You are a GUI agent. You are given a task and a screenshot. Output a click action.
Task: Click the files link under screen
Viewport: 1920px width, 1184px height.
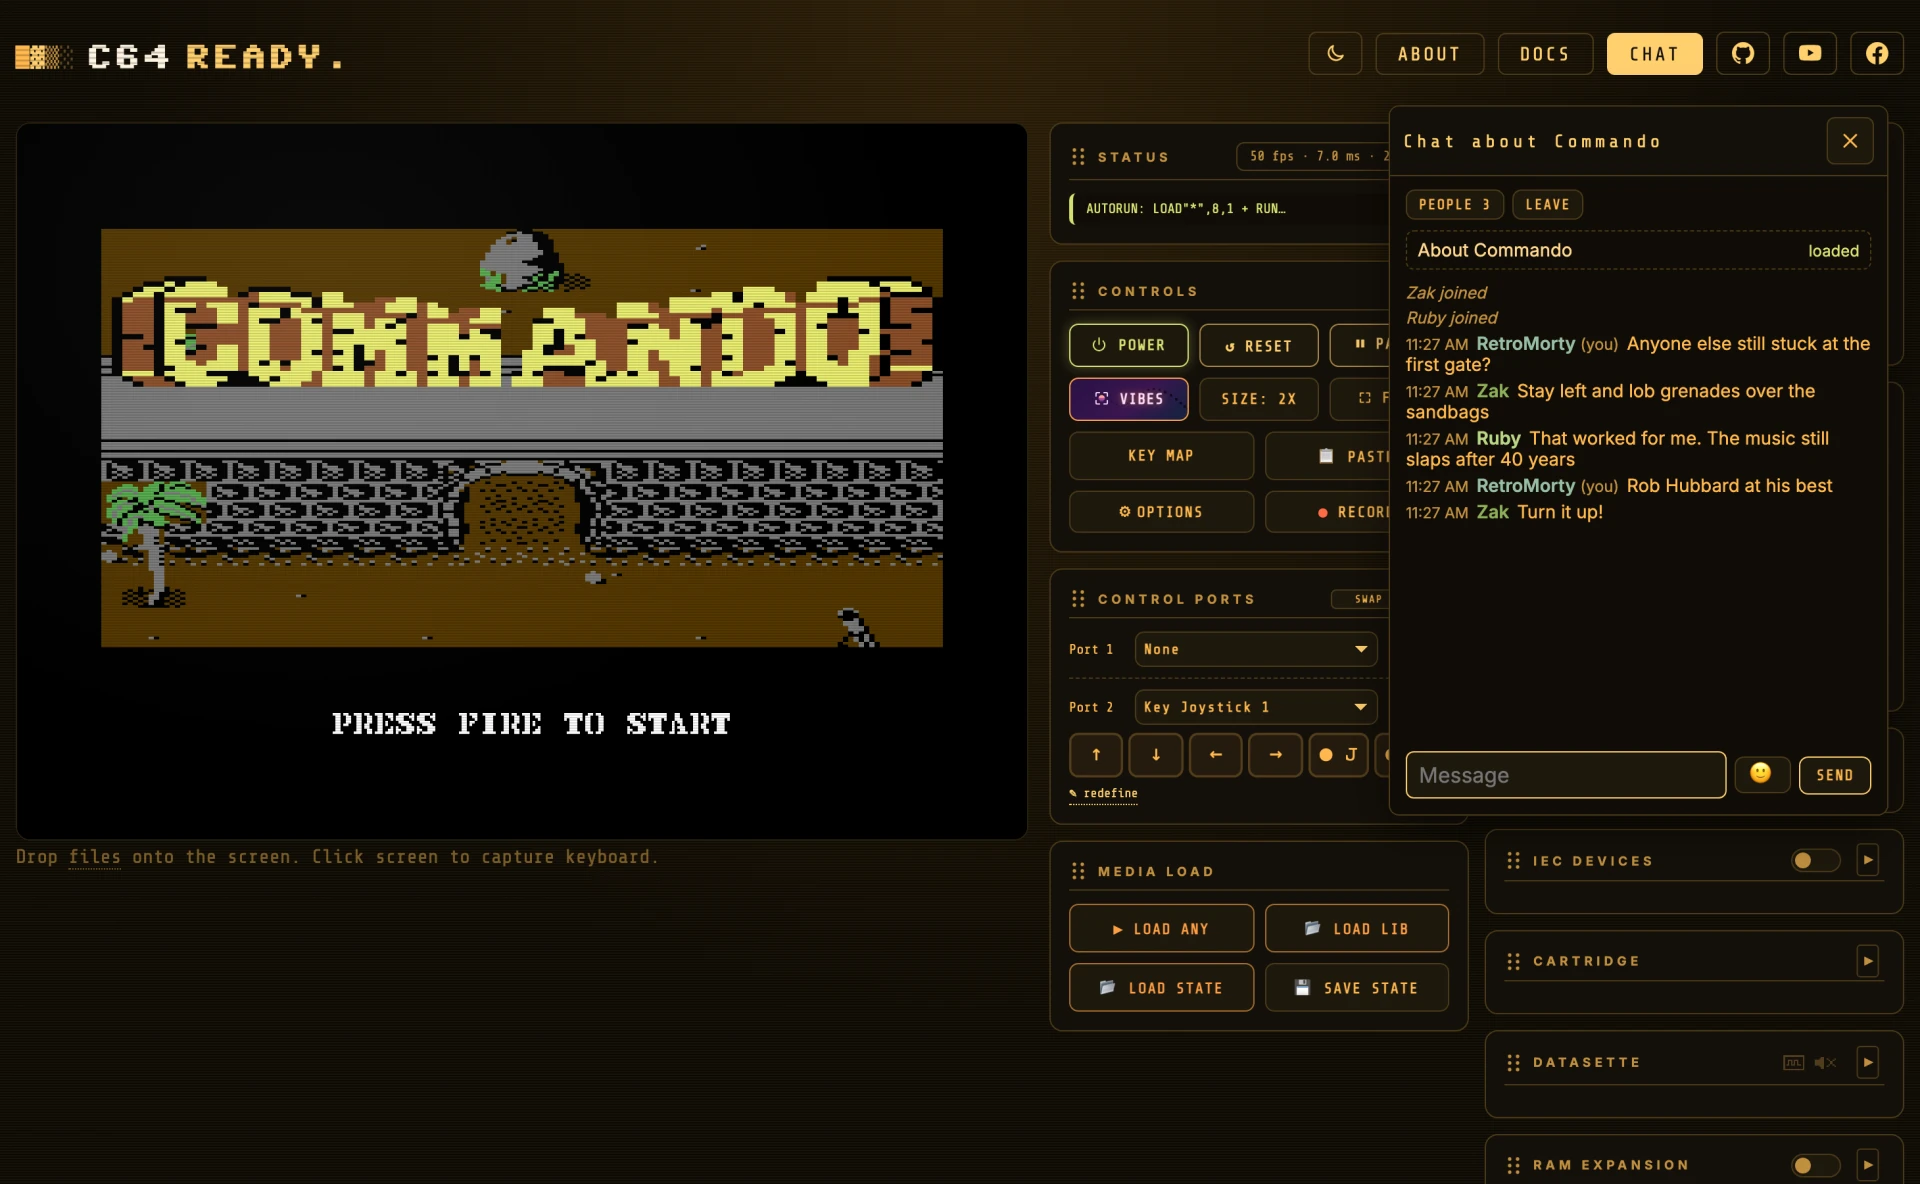click(95, 857)
